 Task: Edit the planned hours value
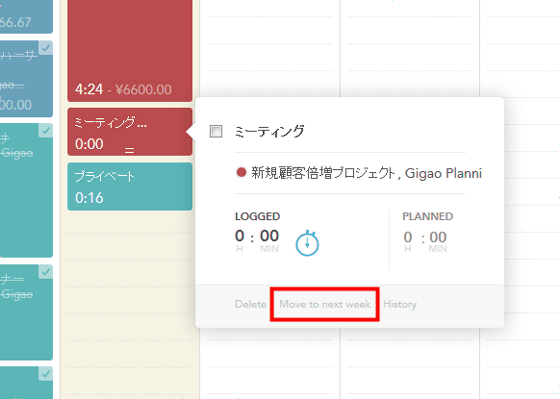(x=408, y=237)
